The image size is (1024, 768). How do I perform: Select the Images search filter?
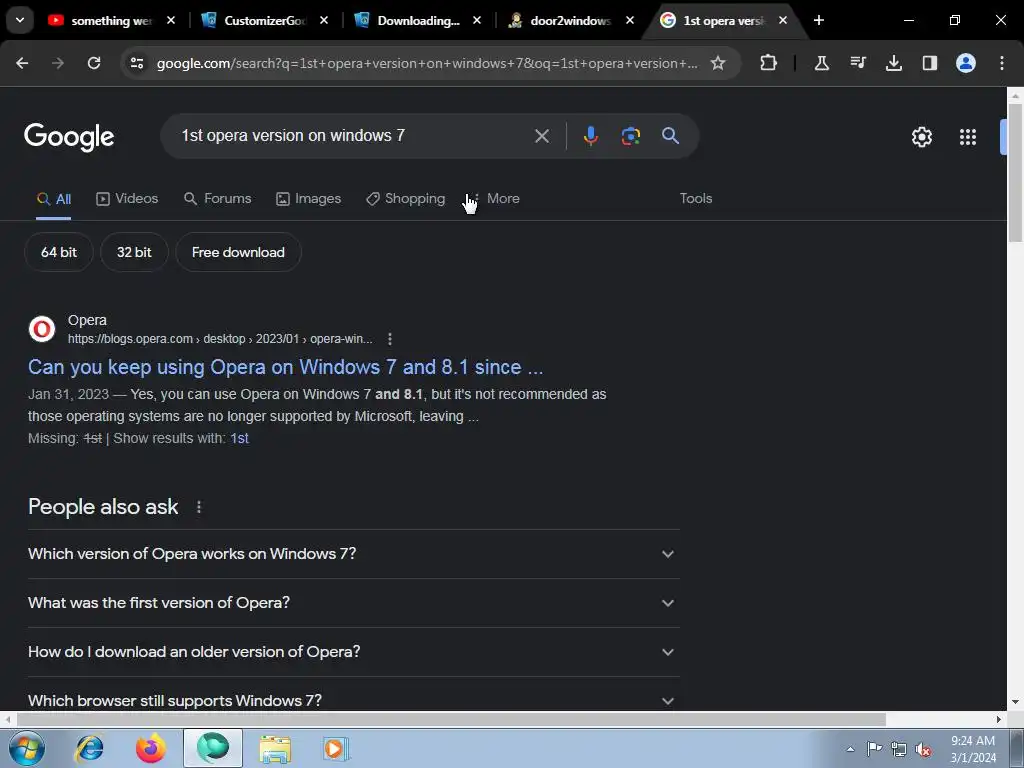[x=308, y=199]
